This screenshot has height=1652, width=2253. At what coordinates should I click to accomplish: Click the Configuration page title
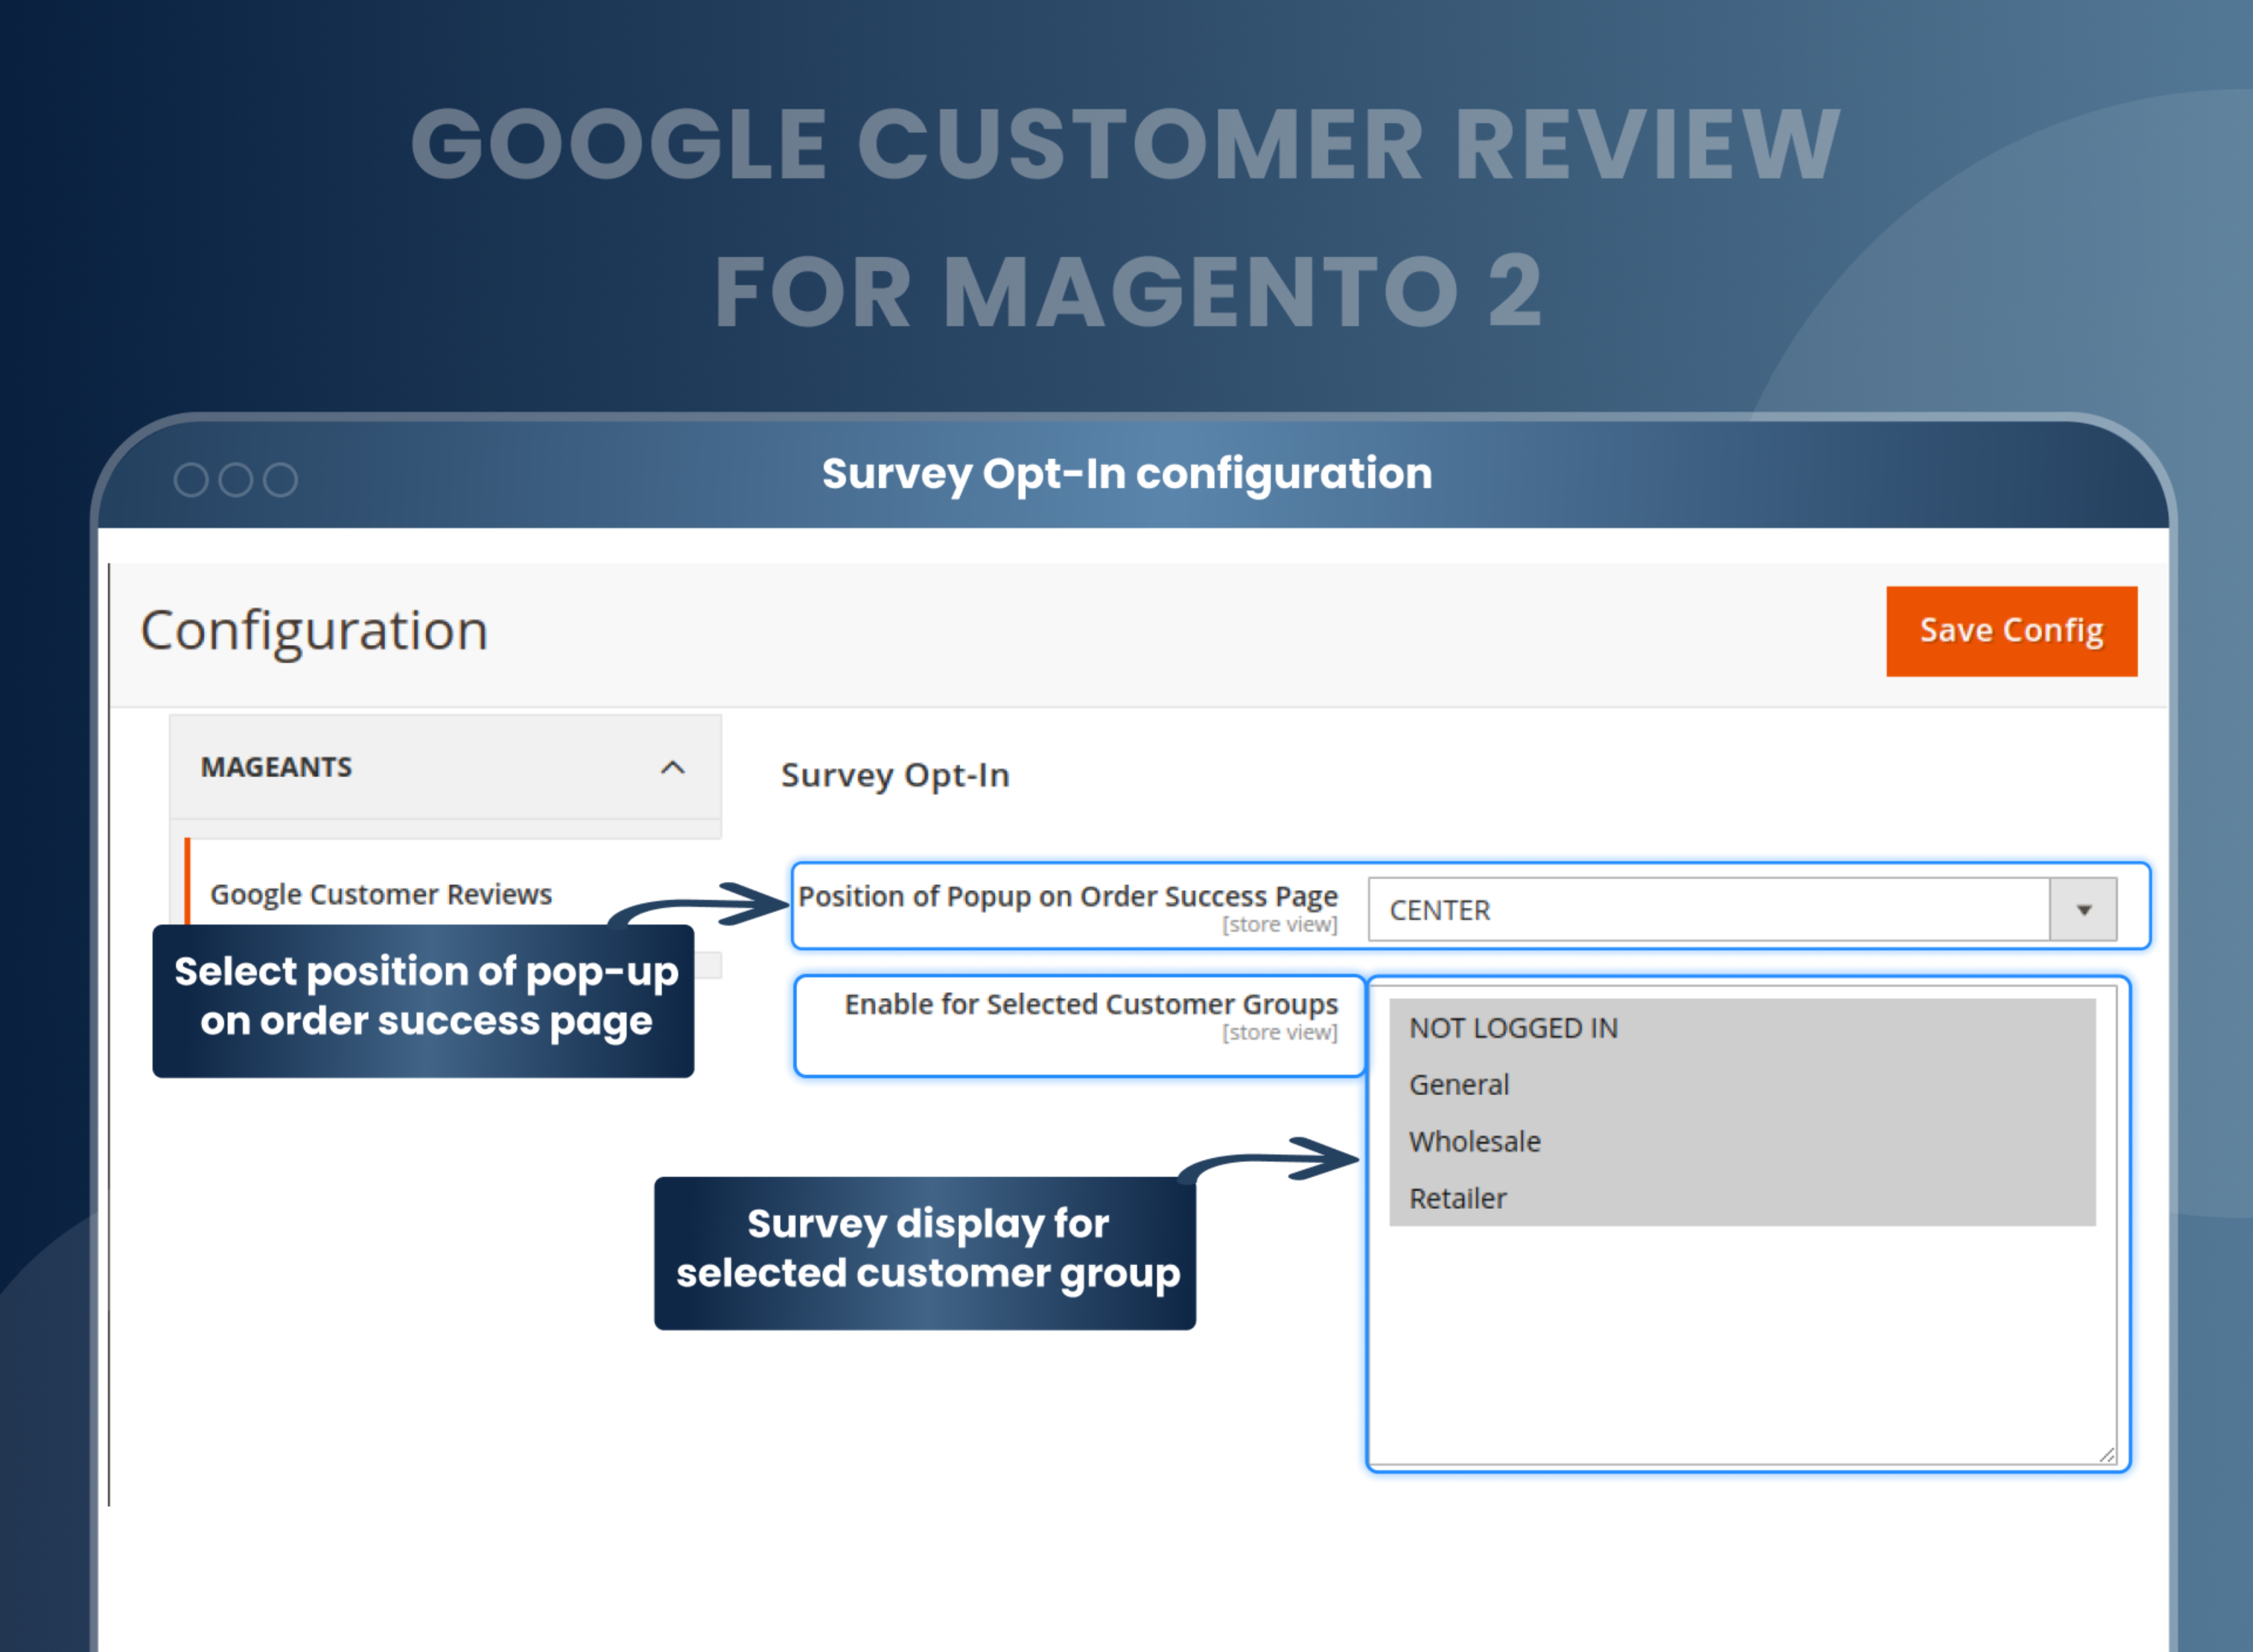coord(314,631)
